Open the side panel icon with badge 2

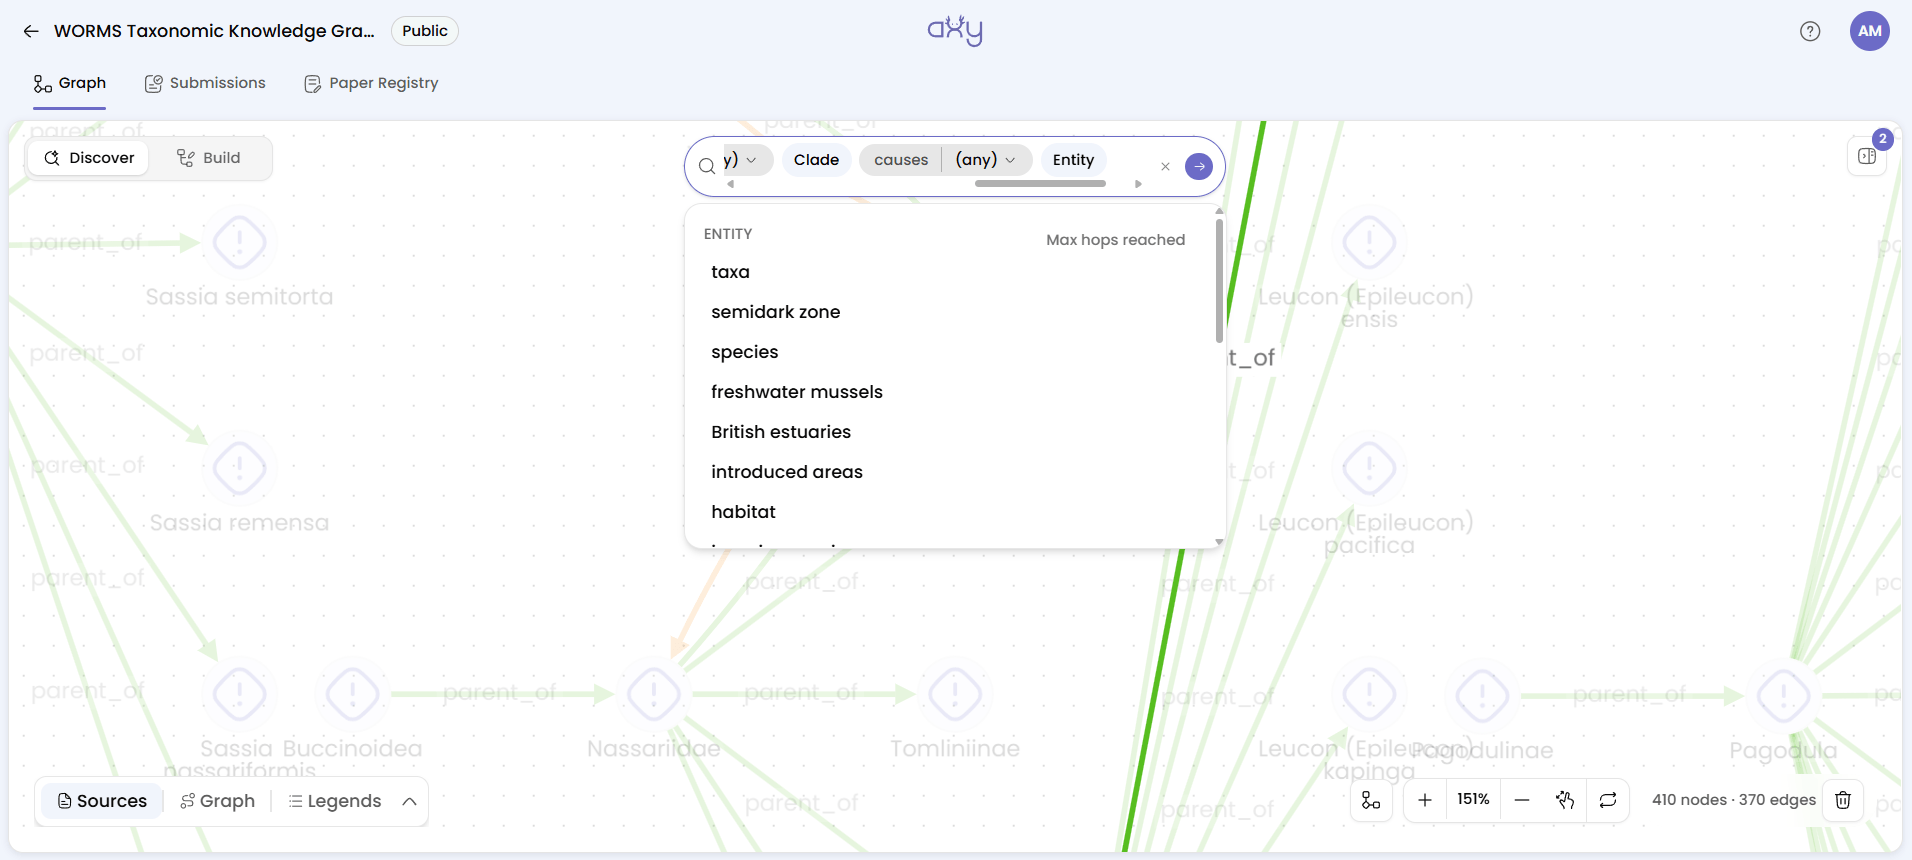[1867, 156]
